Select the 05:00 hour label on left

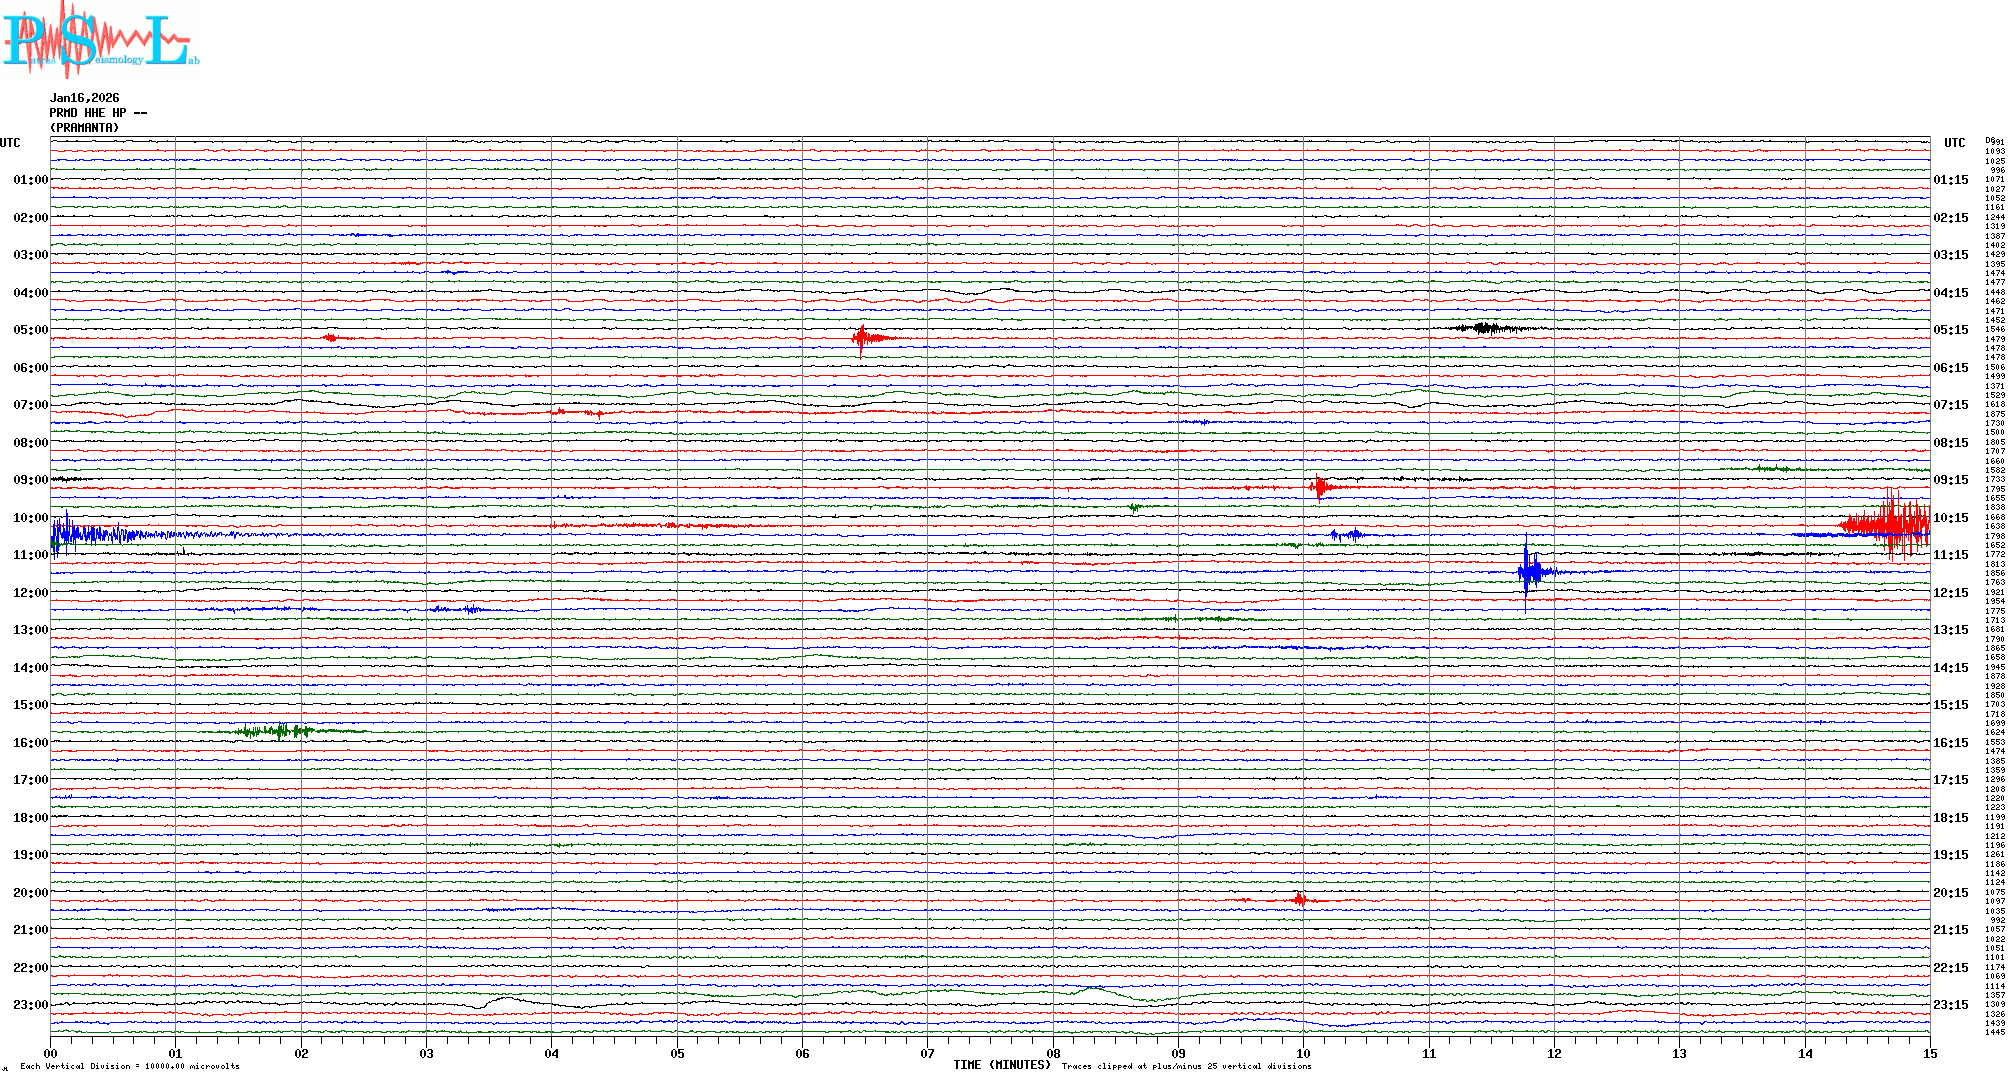pyautogui.click(x=30, y=330)
